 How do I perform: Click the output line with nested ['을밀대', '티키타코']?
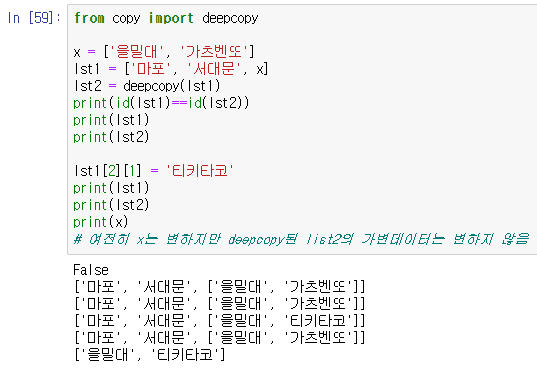click(220, 321)
